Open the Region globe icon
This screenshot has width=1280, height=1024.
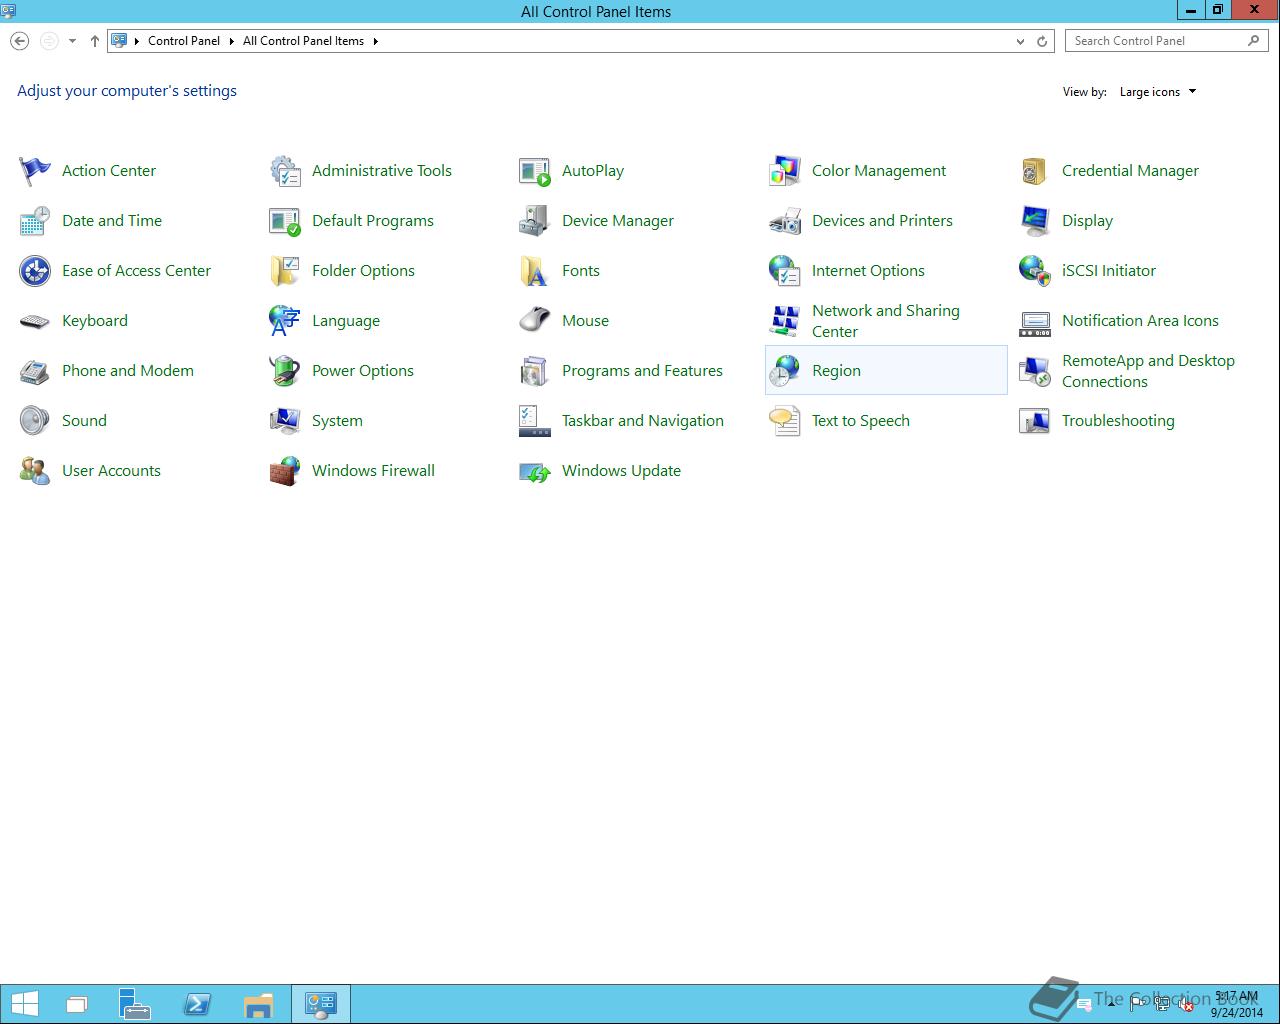tap(785, 371)
